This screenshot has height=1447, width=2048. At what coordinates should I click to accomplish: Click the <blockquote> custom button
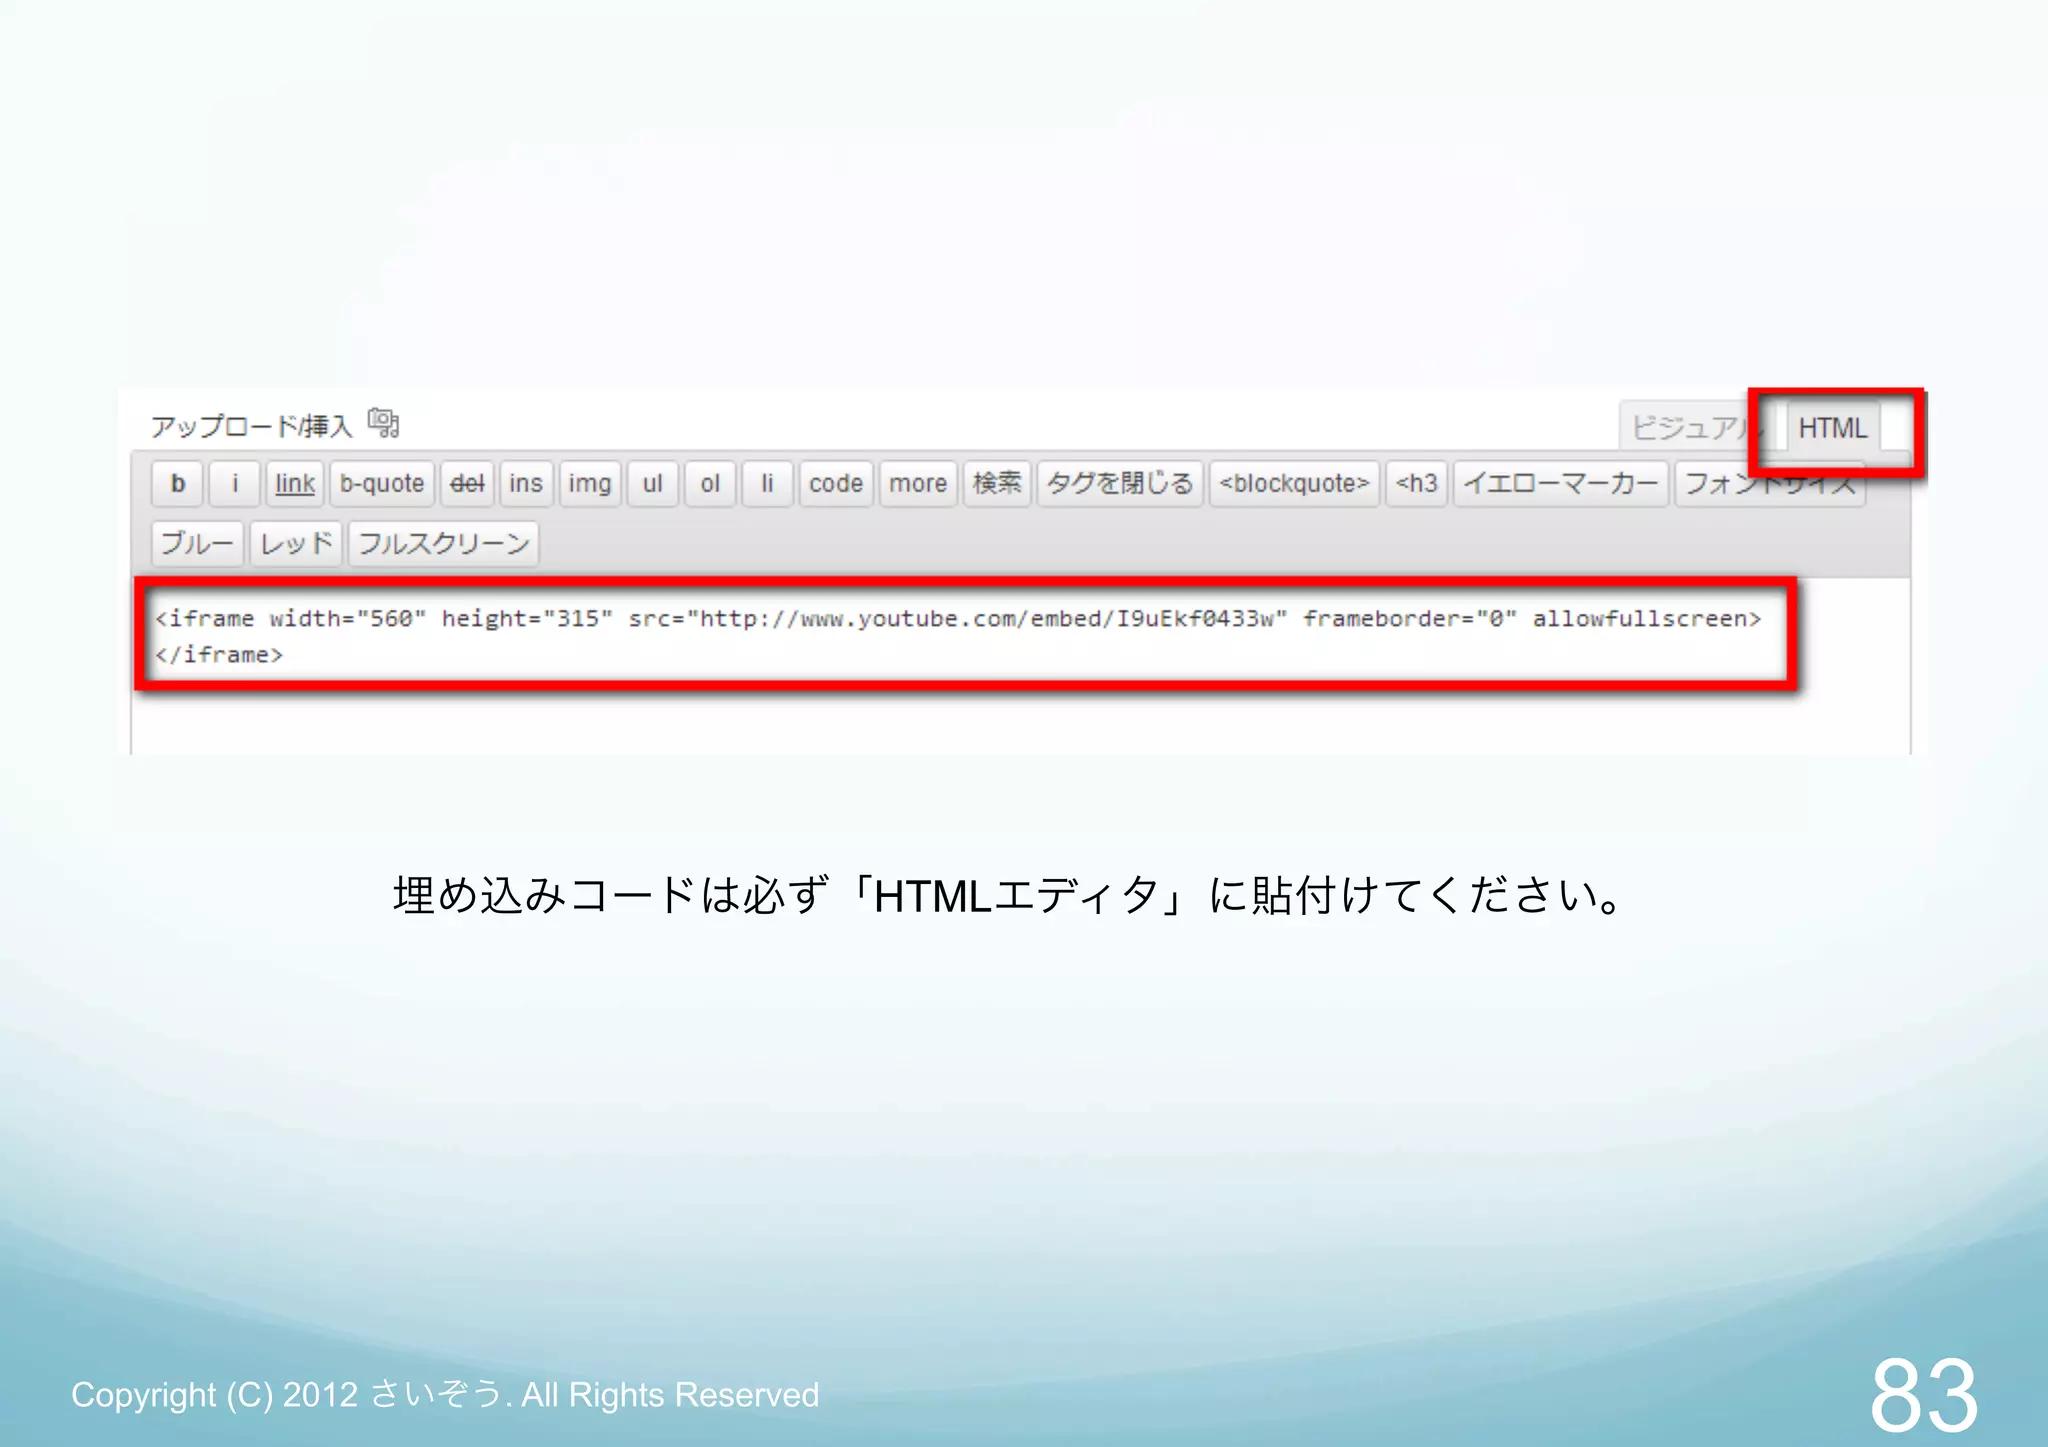point(1294,484)
